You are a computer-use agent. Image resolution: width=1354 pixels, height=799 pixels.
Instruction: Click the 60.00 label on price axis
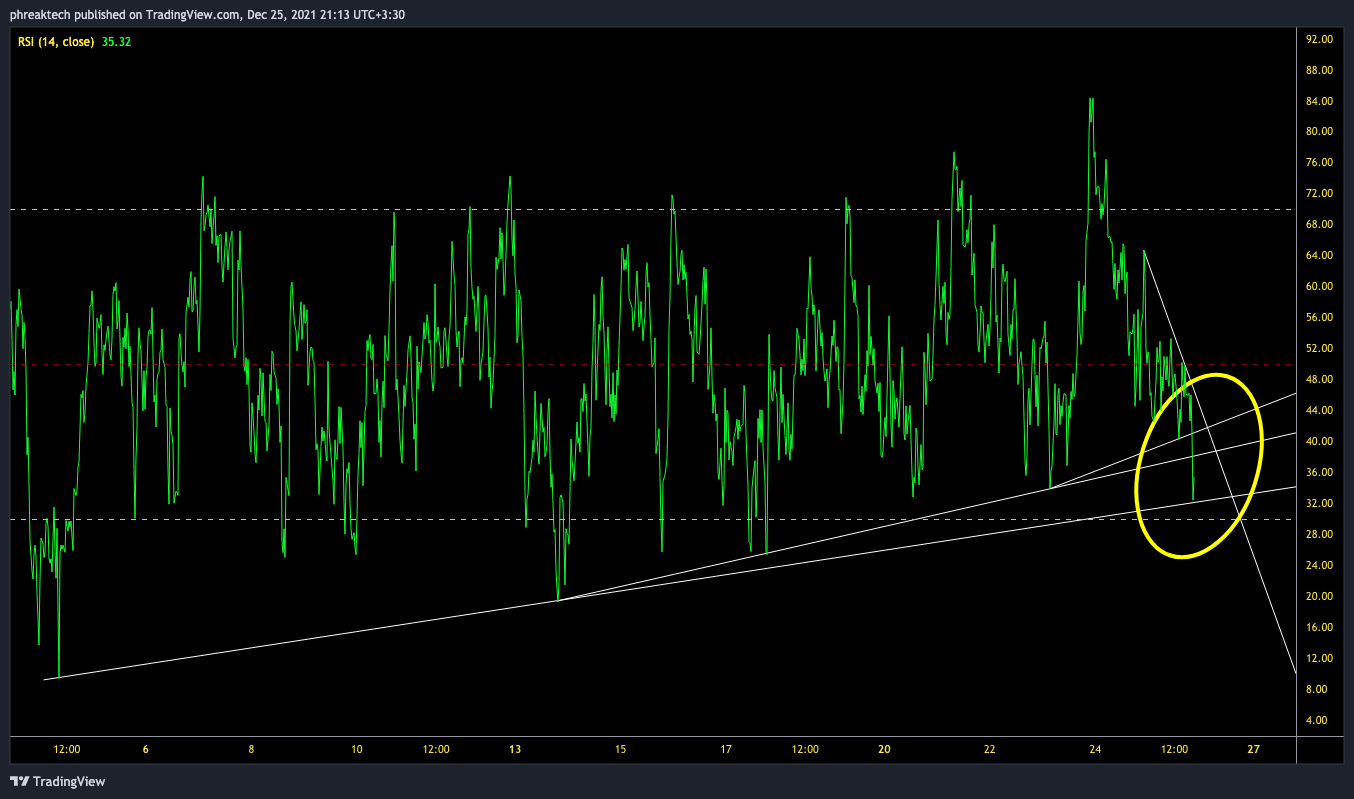1320,286
